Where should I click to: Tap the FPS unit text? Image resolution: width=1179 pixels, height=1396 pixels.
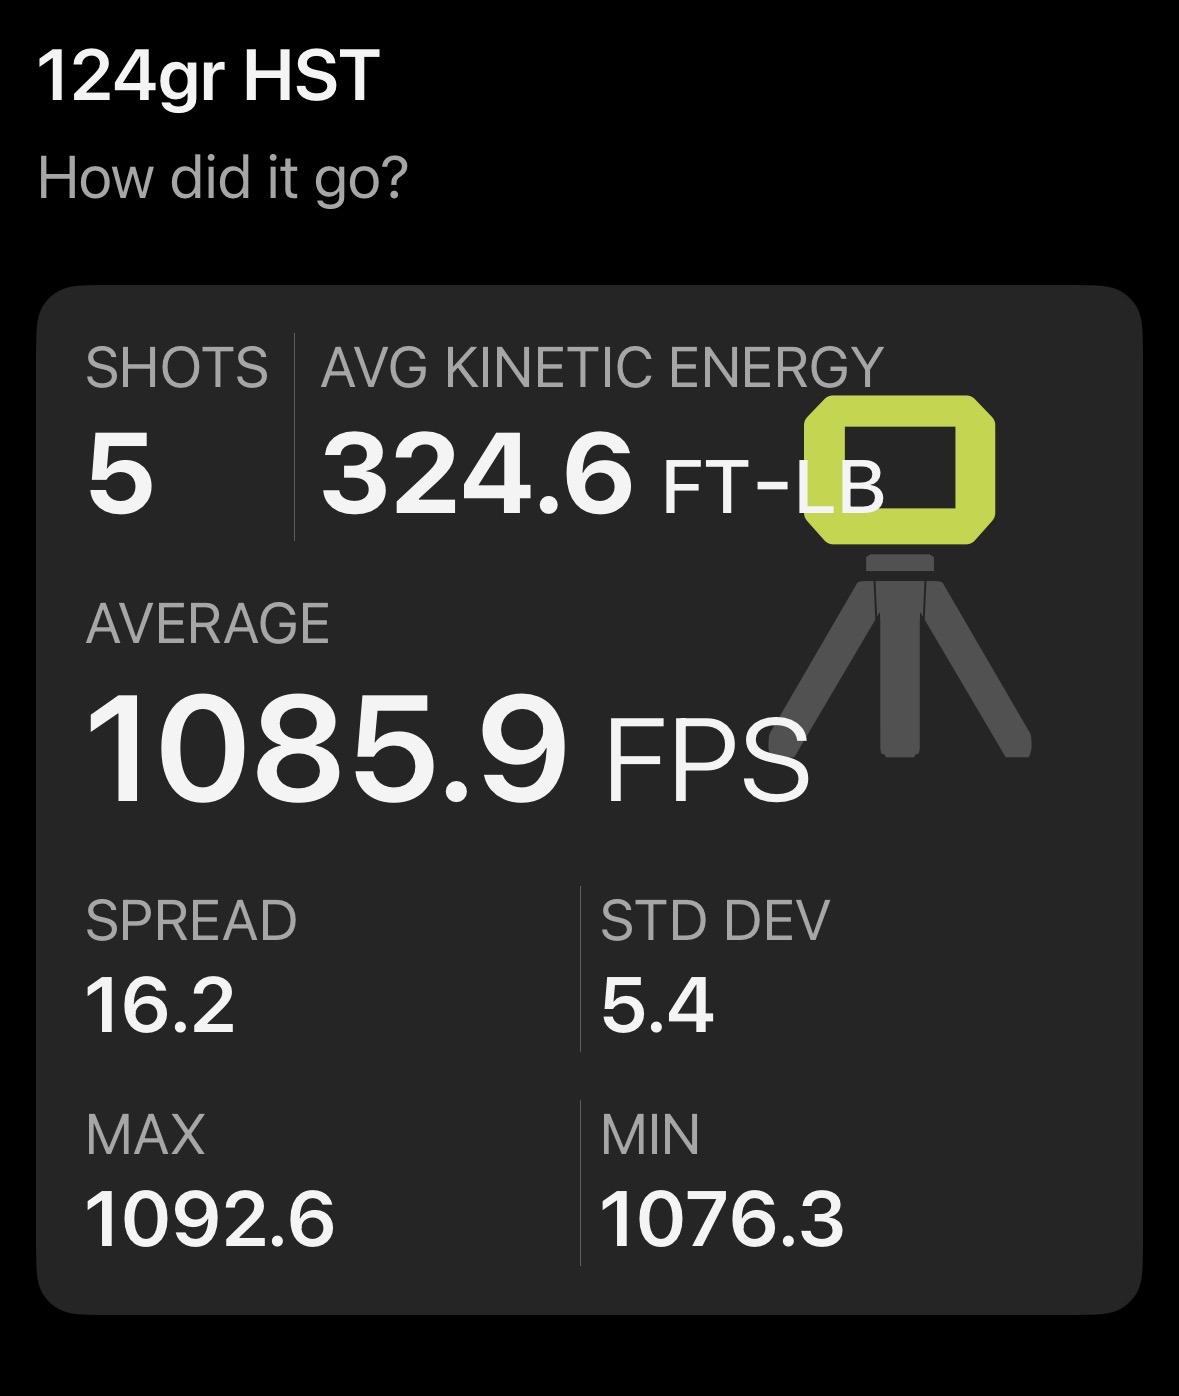click(707, 760)
